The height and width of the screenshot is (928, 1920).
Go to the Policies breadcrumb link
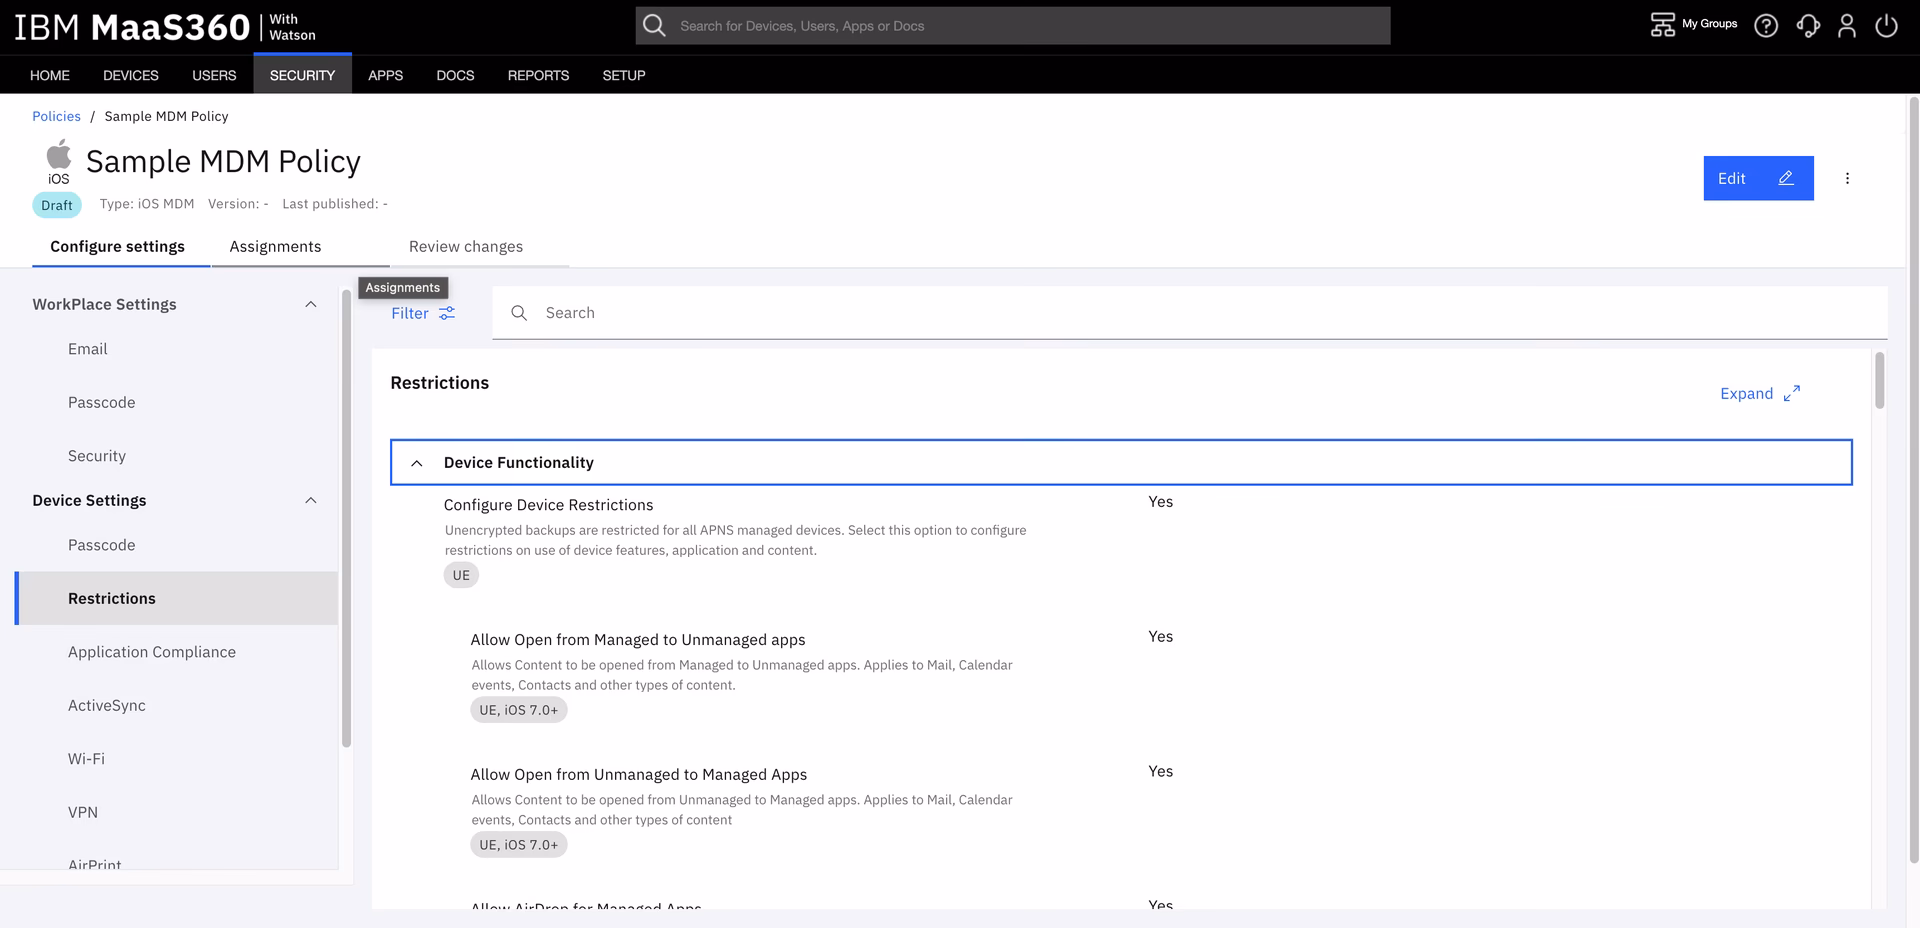(56, 116)
